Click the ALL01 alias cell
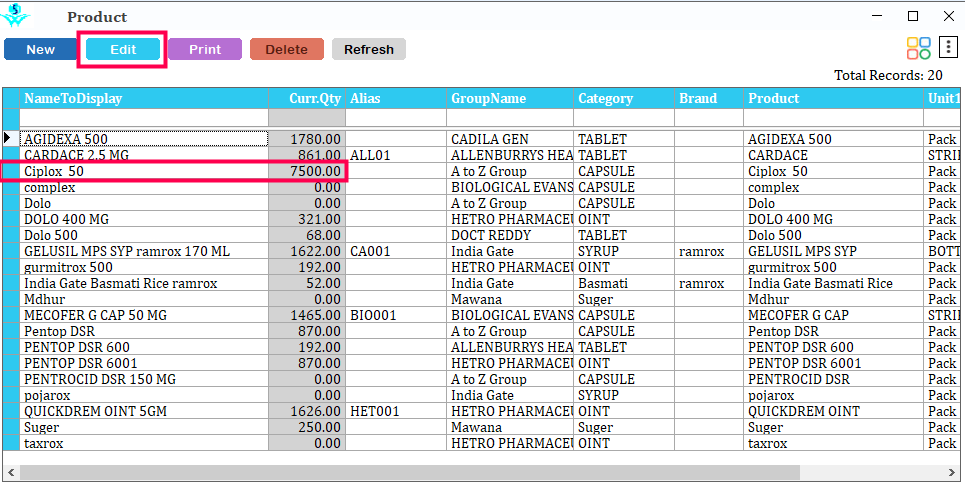The width and height of the screenshot is (965, 489). [x=396, y=155]
